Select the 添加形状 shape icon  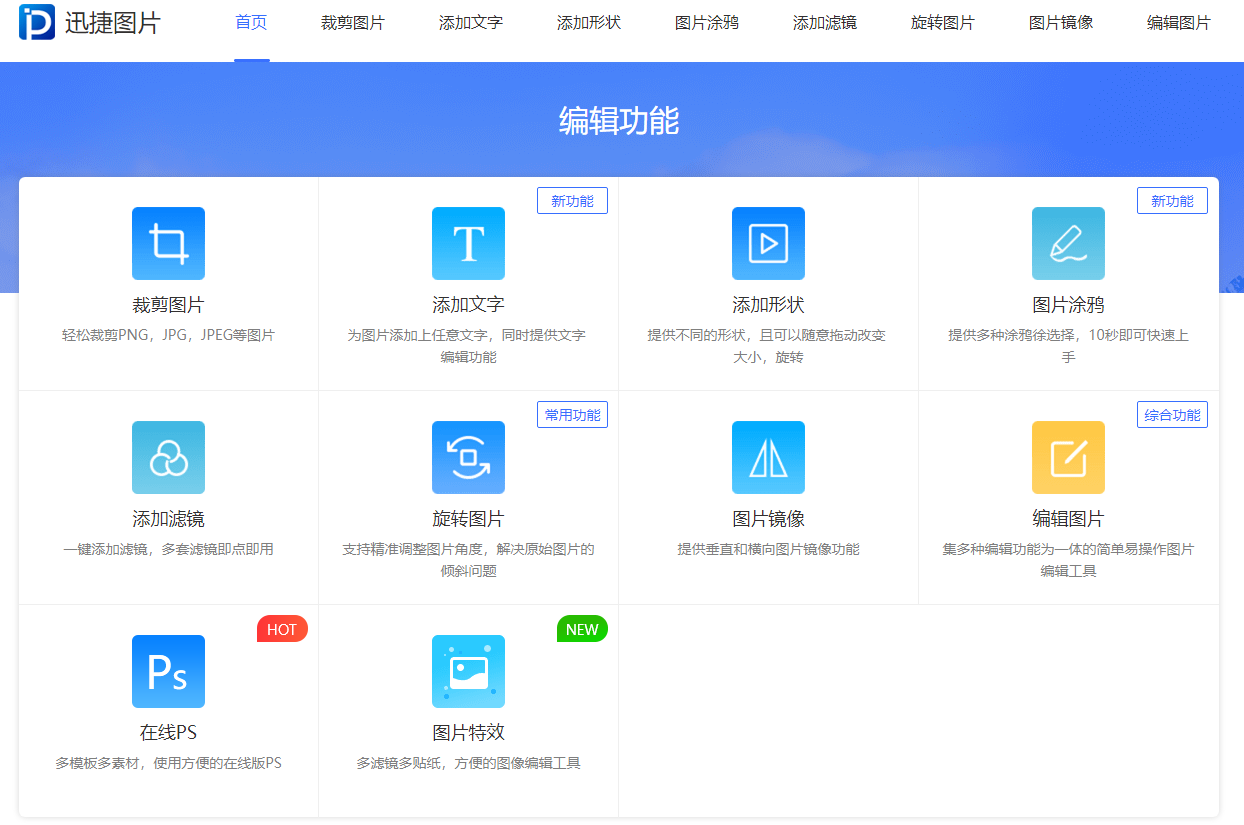768,243
